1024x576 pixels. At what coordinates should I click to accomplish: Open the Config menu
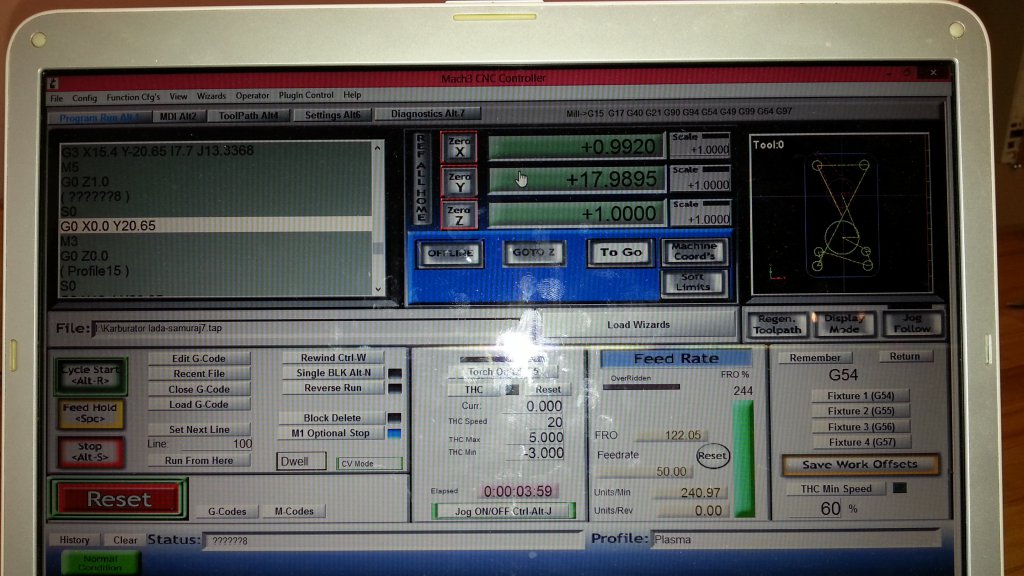click(x=84, y=97)
